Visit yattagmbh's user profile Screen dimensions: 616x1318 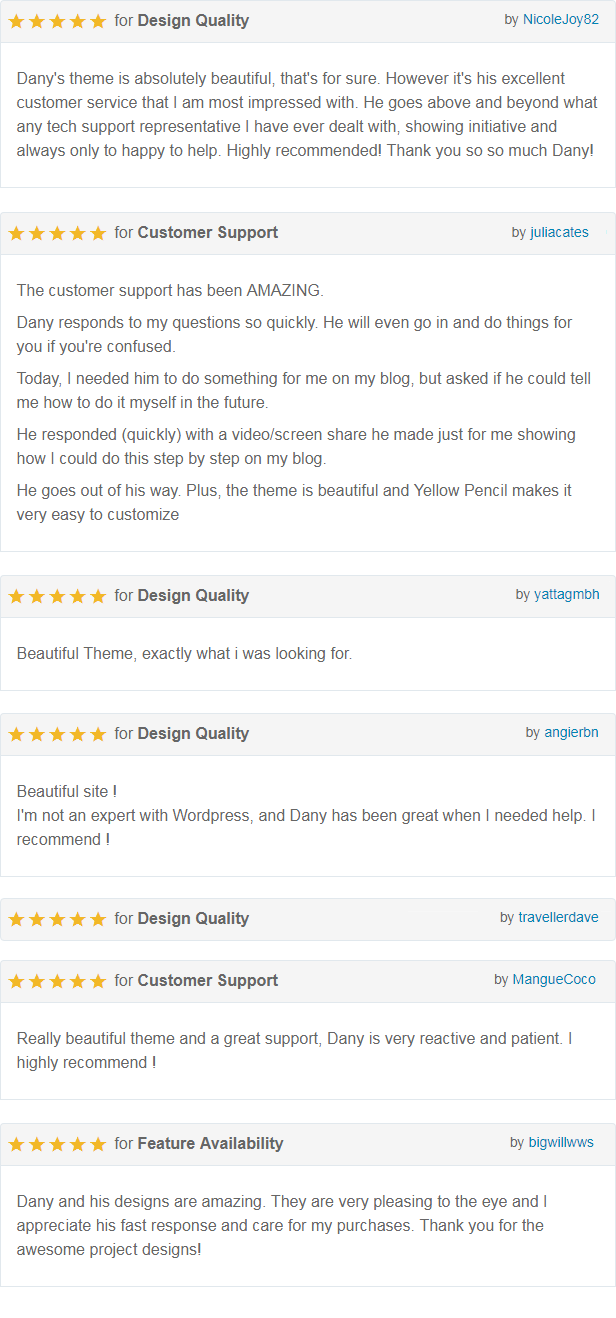click(567, 594)
